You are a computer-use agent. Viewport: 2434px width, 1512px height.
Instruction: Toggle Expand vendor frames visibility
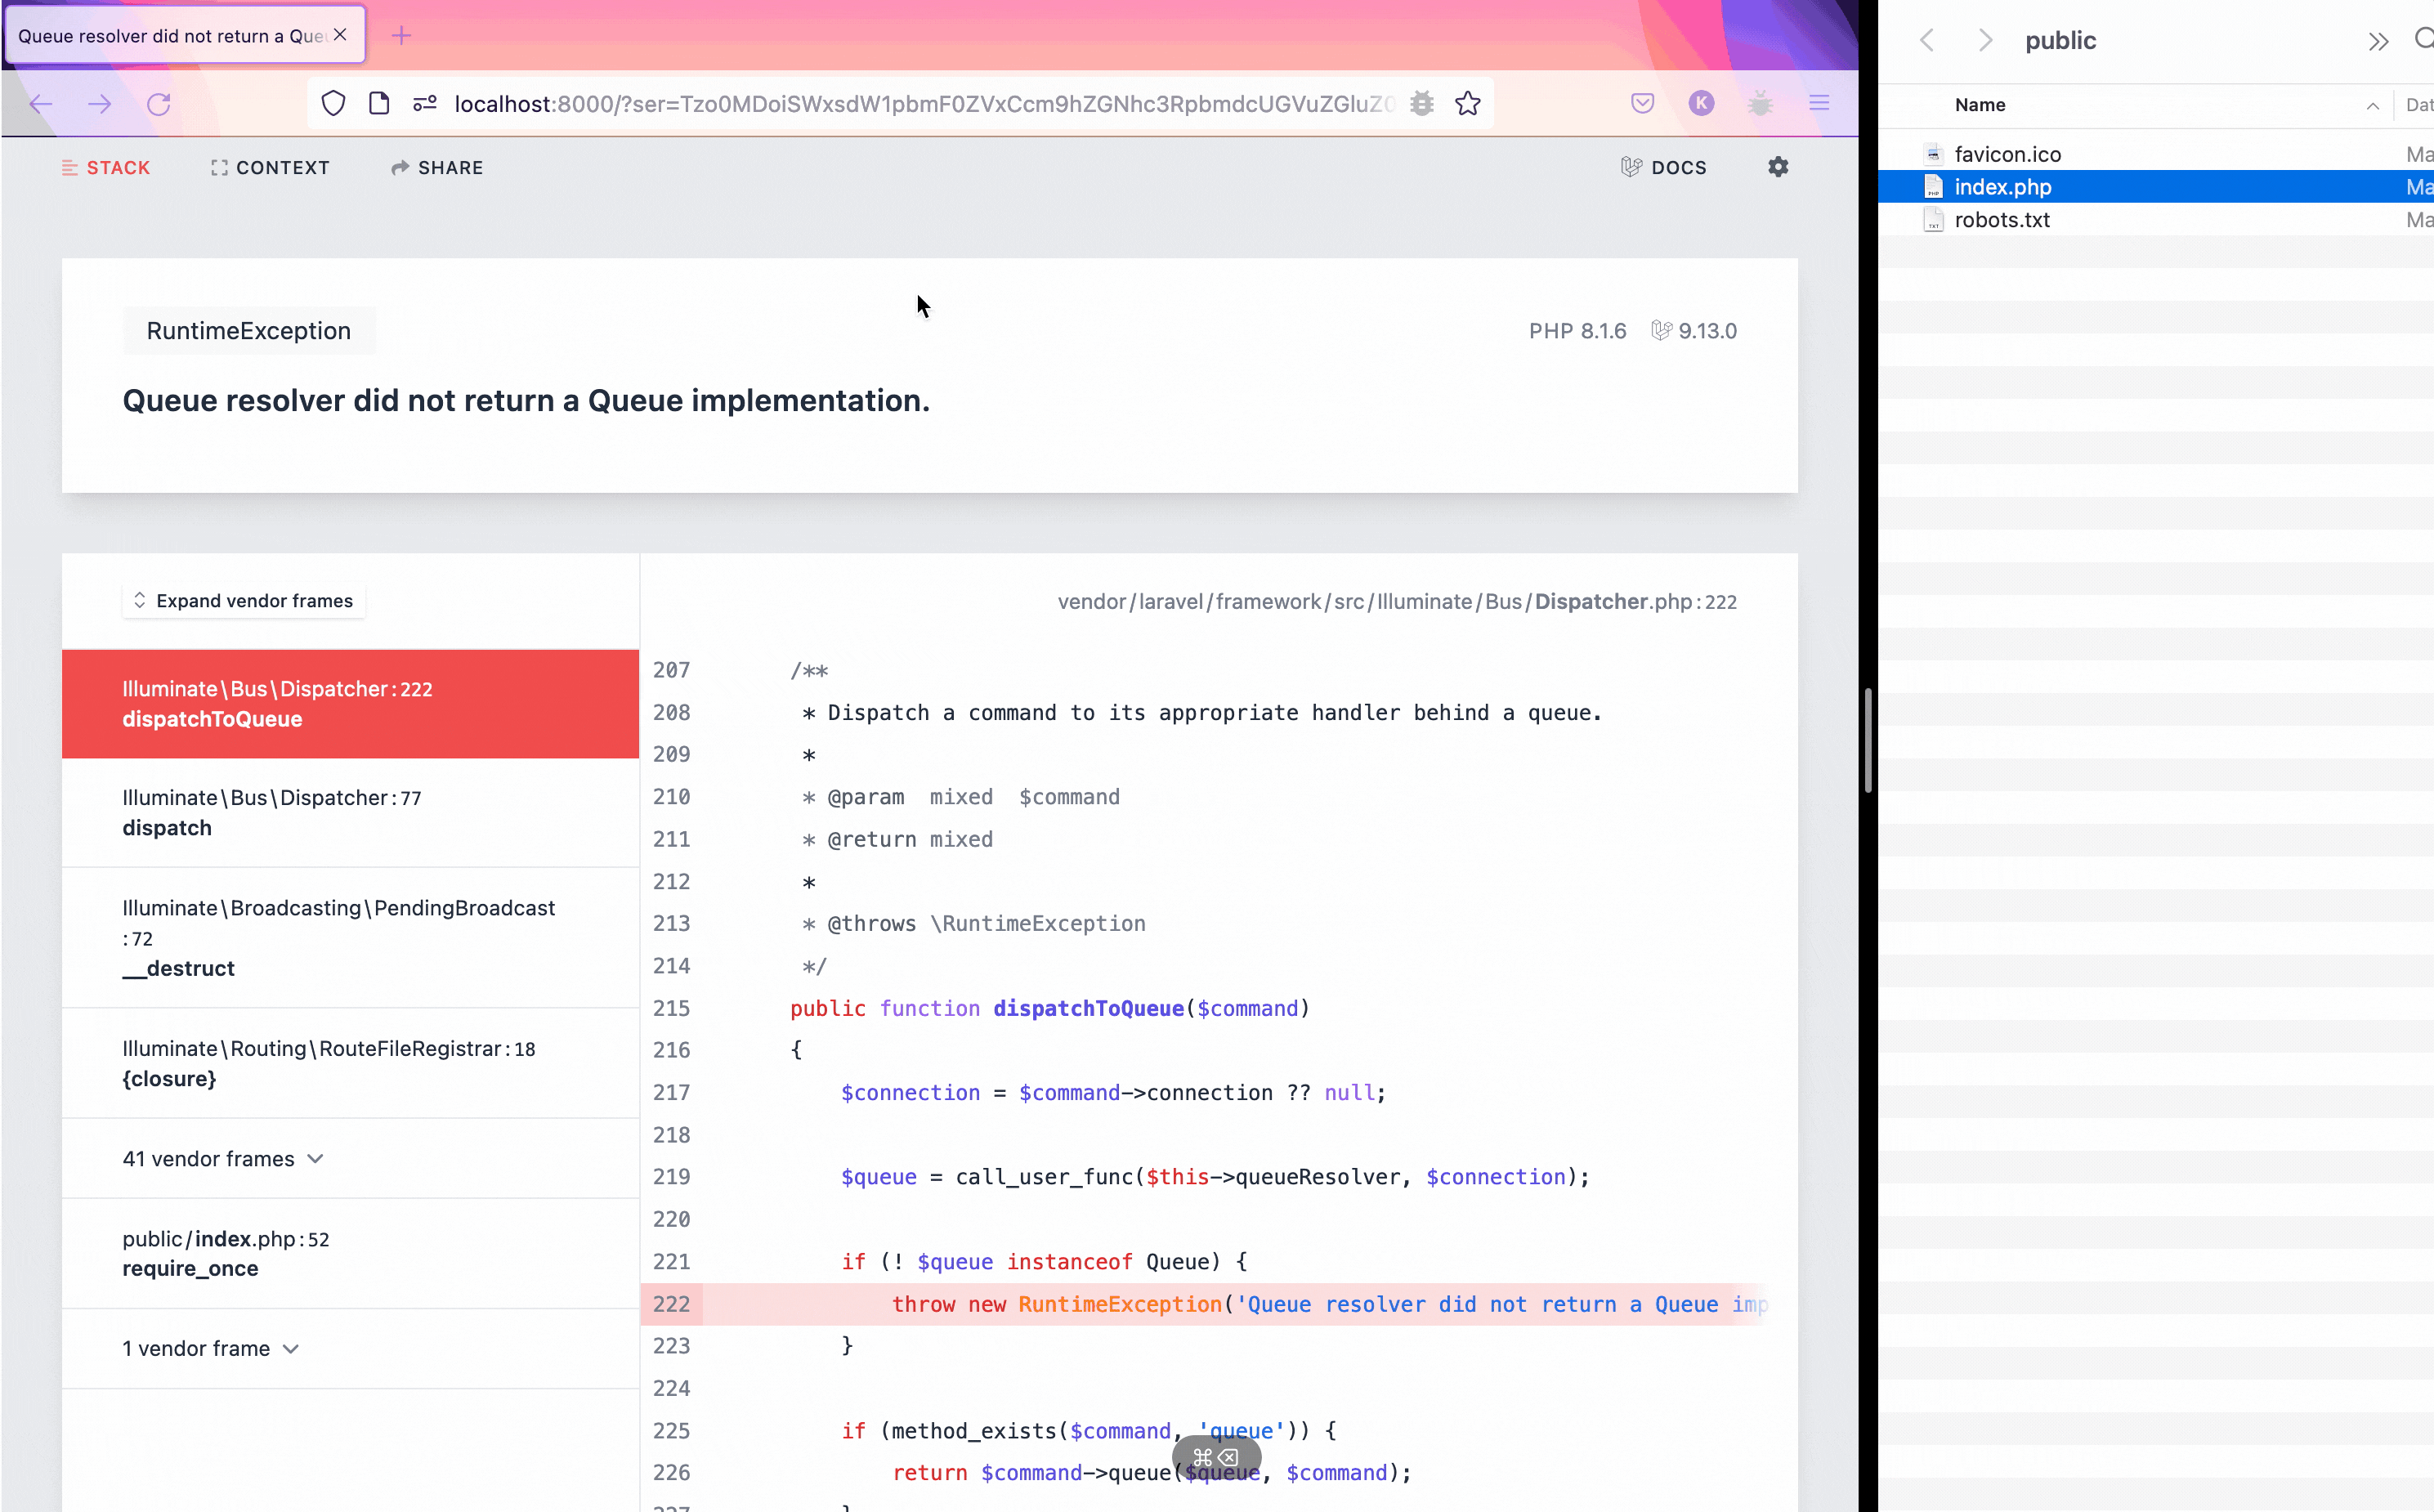244,599
